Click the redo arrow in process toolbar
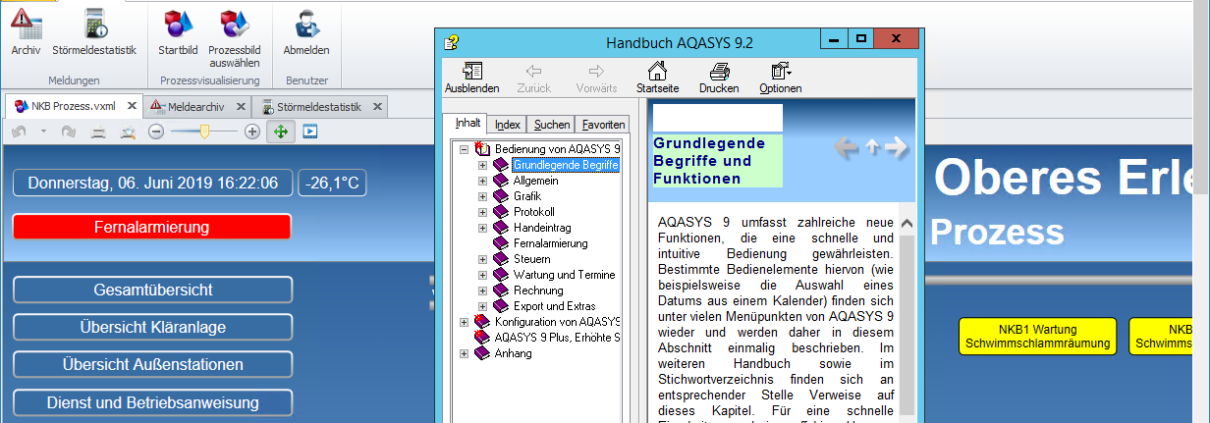The height and width of the screenshot is (423, 1210). [x=68, y=131]
